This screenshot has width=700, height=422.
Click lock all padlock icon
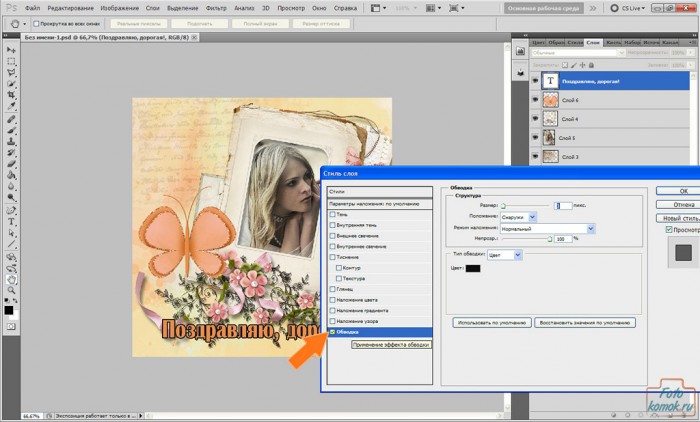(x=591, y=65)
